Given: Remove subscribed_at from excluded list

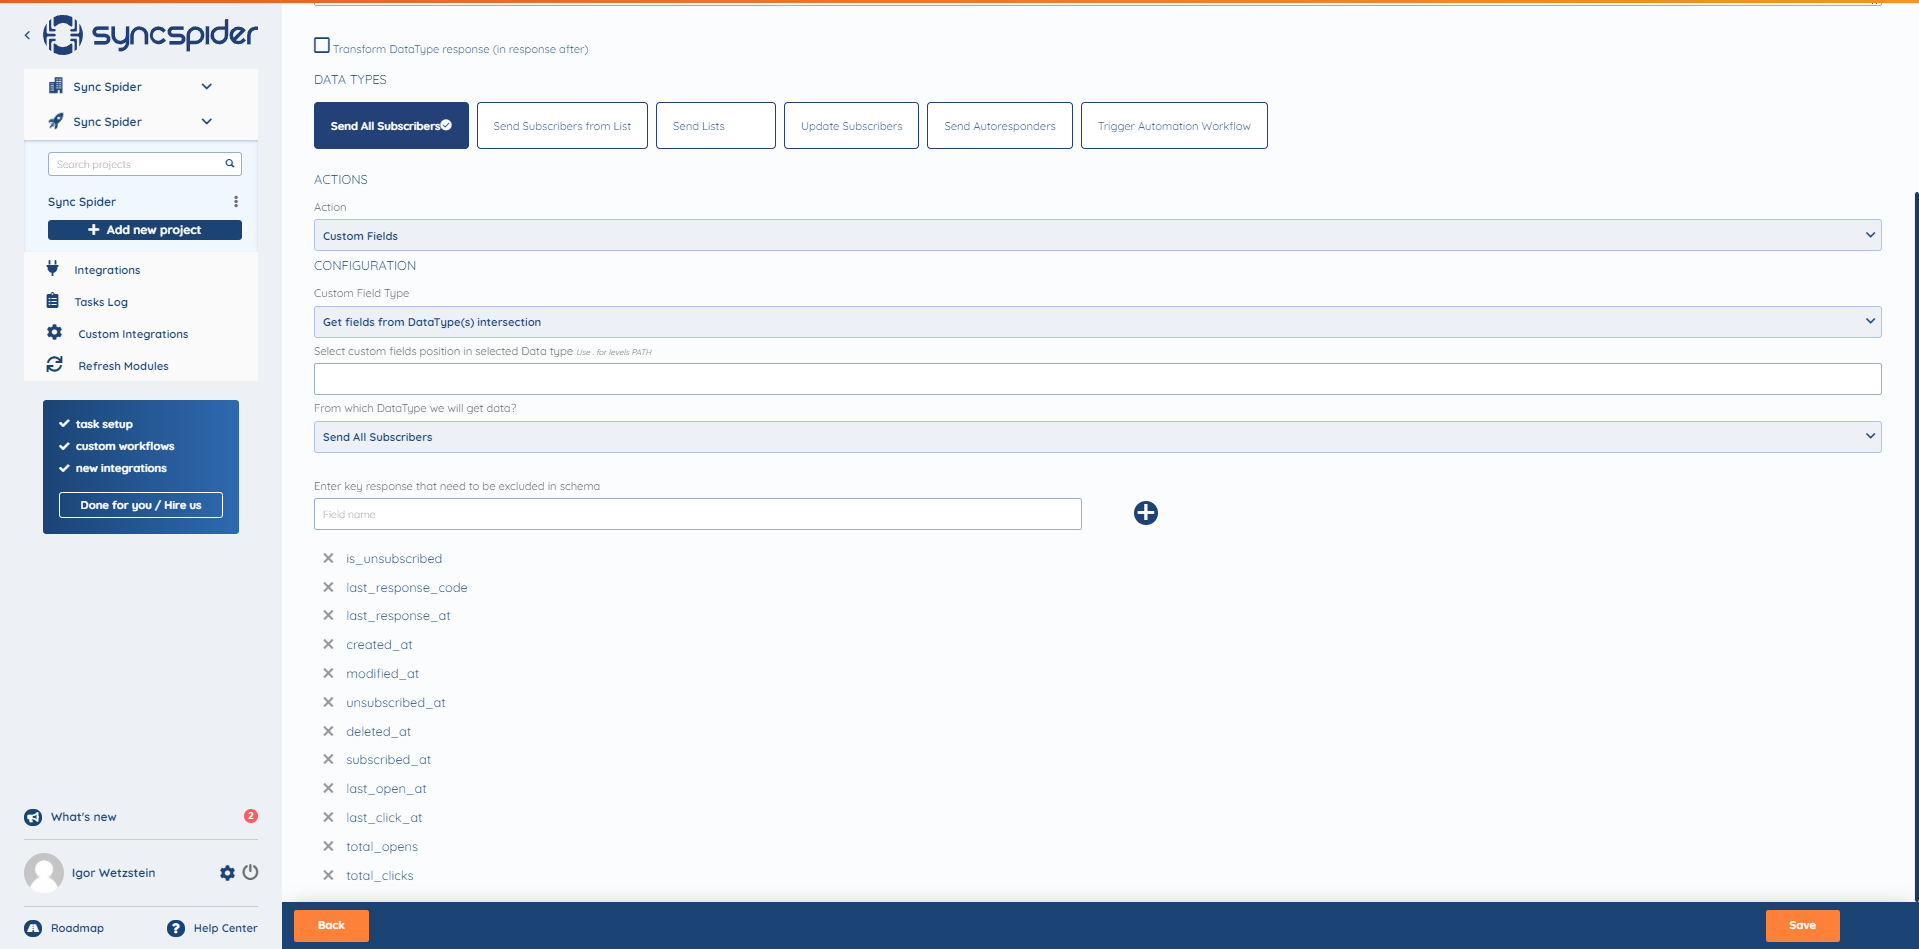Looking at the screenshot, I should click(x=328, y=759).
